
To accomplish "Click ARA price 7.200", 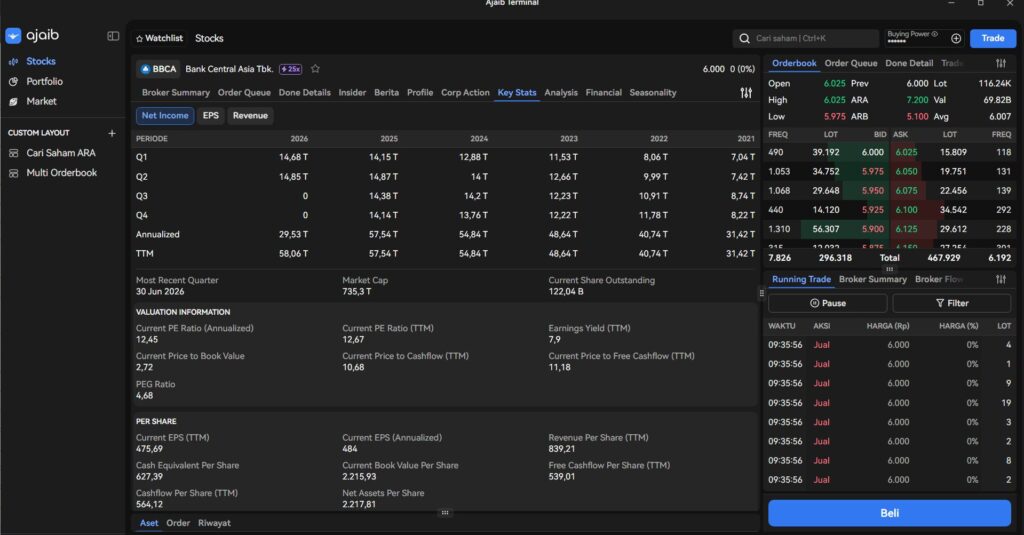I will (917, 100).
